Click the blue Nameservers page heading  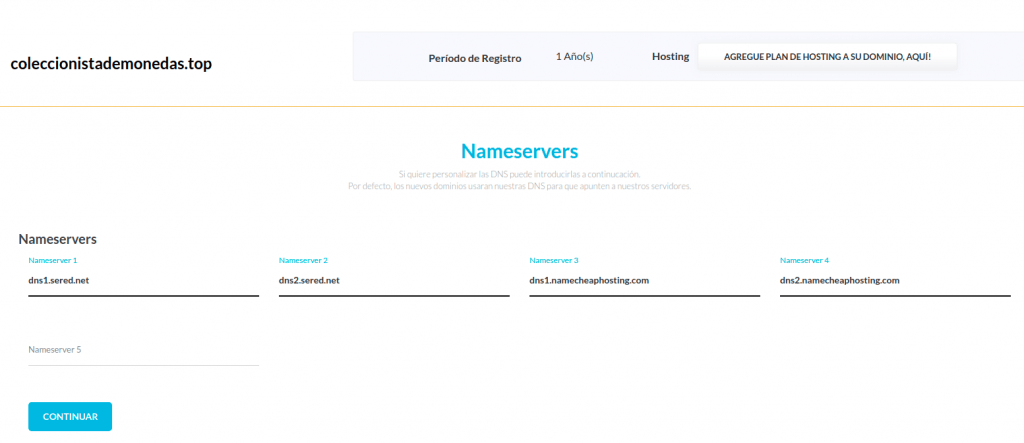tap(519, 151)
